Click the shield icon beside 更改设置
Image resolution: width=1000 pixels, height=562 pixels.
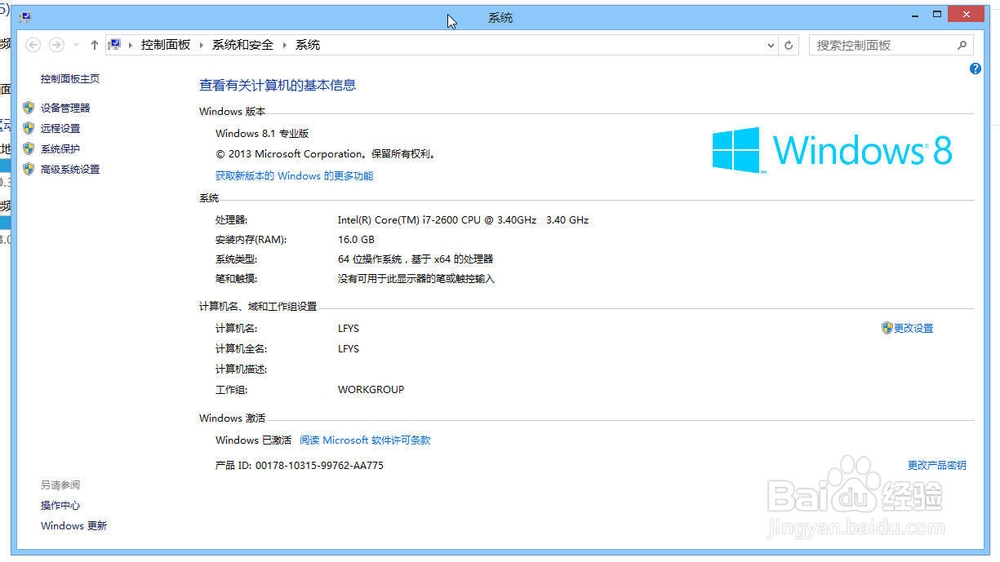[x=886, y=328]
